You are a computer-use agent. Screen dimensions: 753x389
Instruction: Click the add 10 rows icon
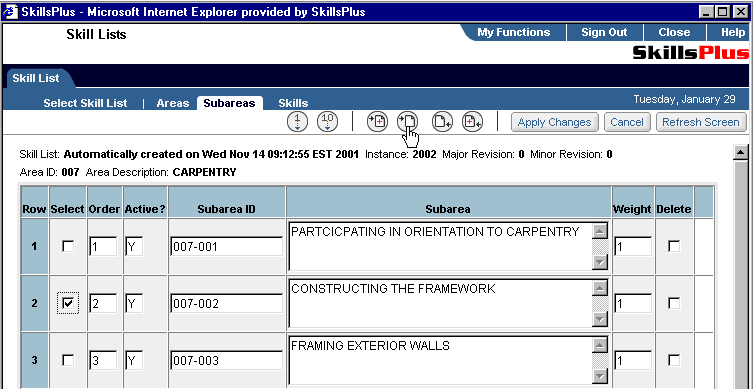328,122
